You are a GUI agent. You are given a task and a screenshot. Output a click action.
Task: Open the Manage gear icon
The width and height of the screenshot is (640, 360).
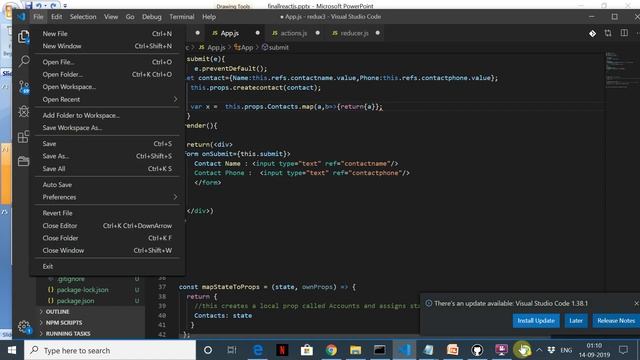[24, 326]
